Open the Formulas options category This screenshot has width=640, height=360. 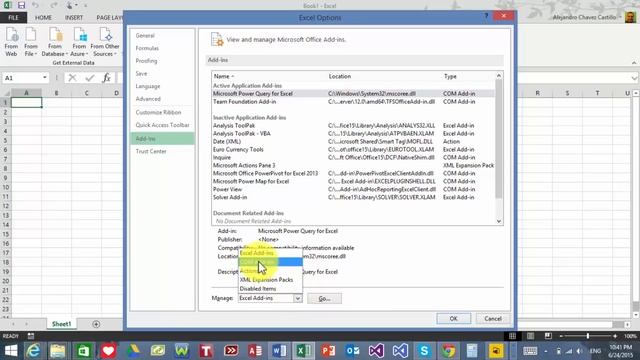tap(147, 48)
